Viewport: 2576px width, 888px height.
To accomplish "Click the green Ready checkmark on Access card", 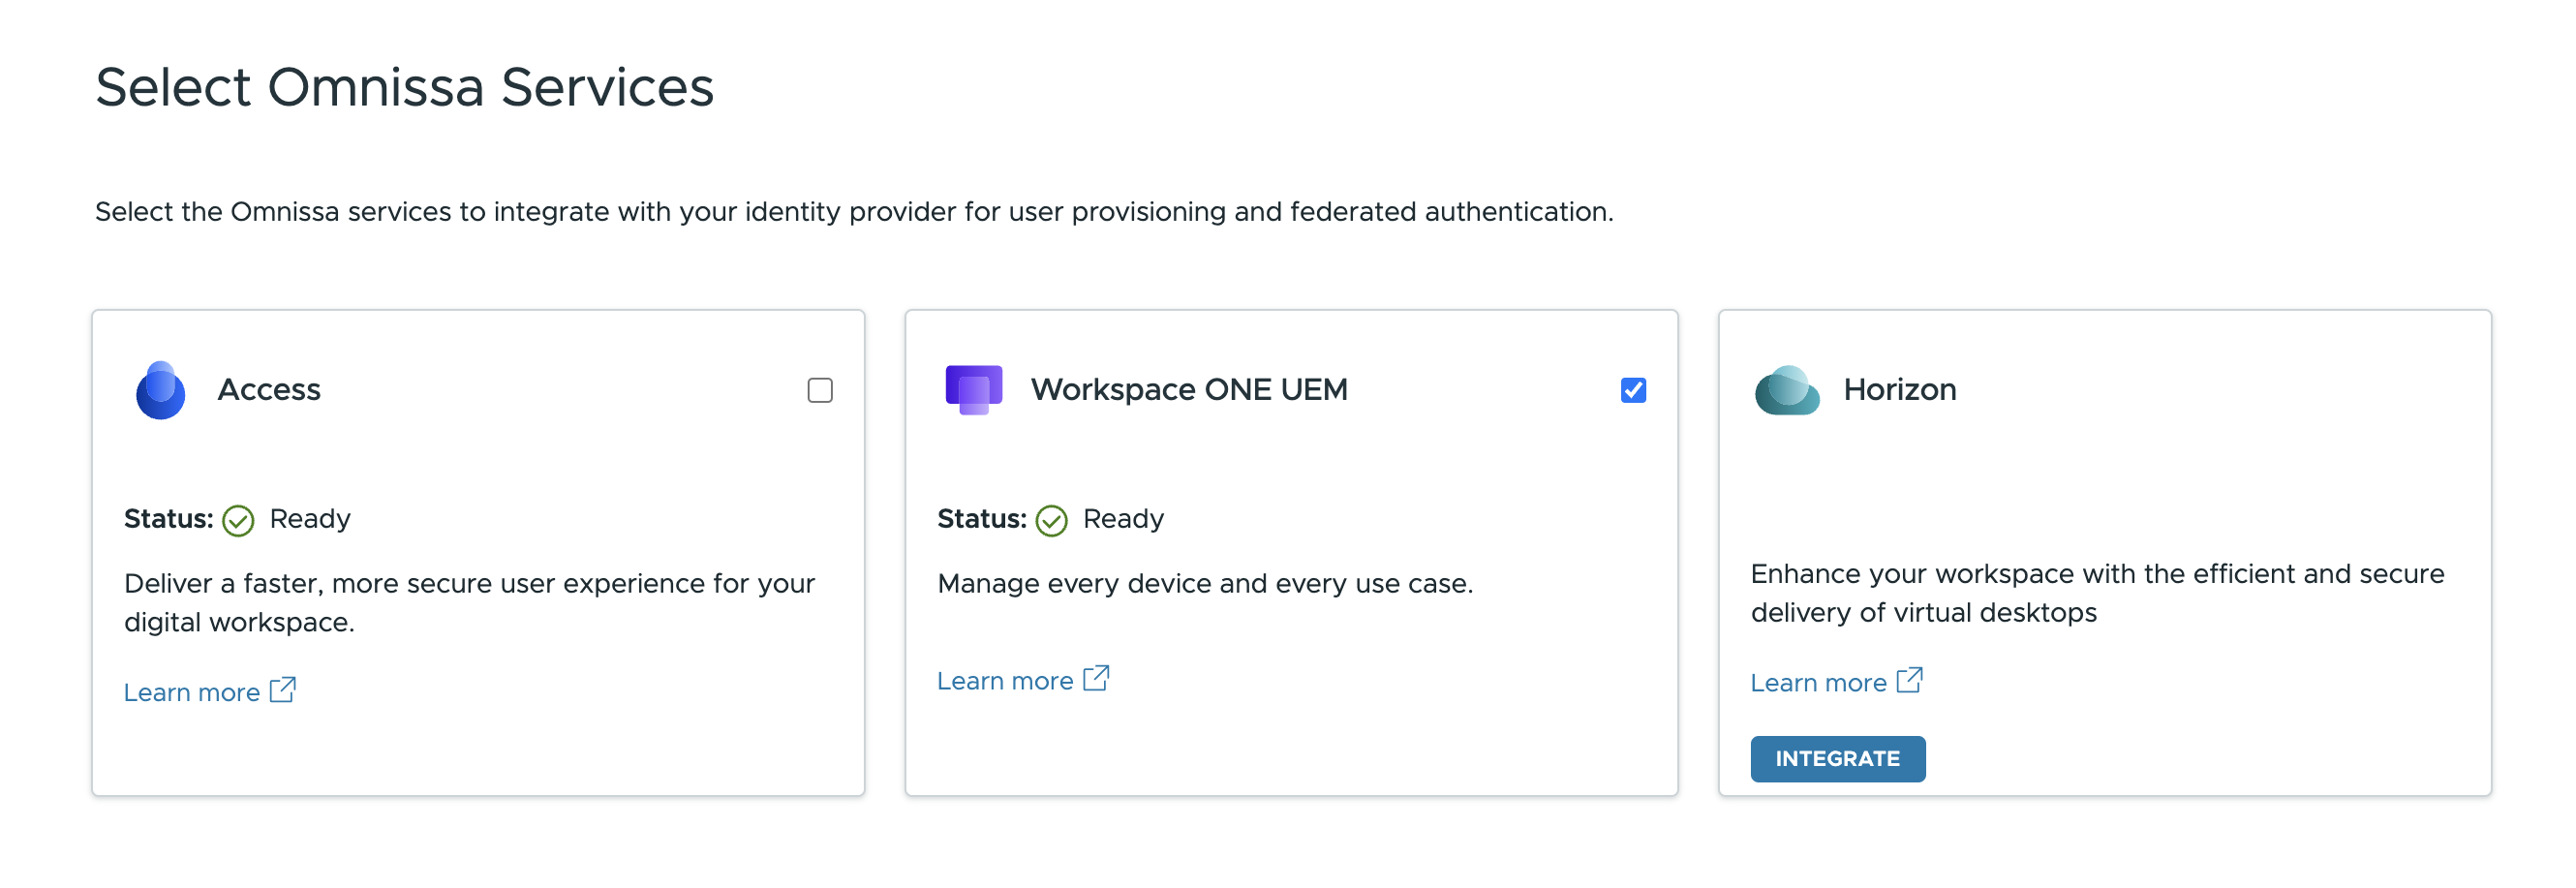I will [238, 520].
